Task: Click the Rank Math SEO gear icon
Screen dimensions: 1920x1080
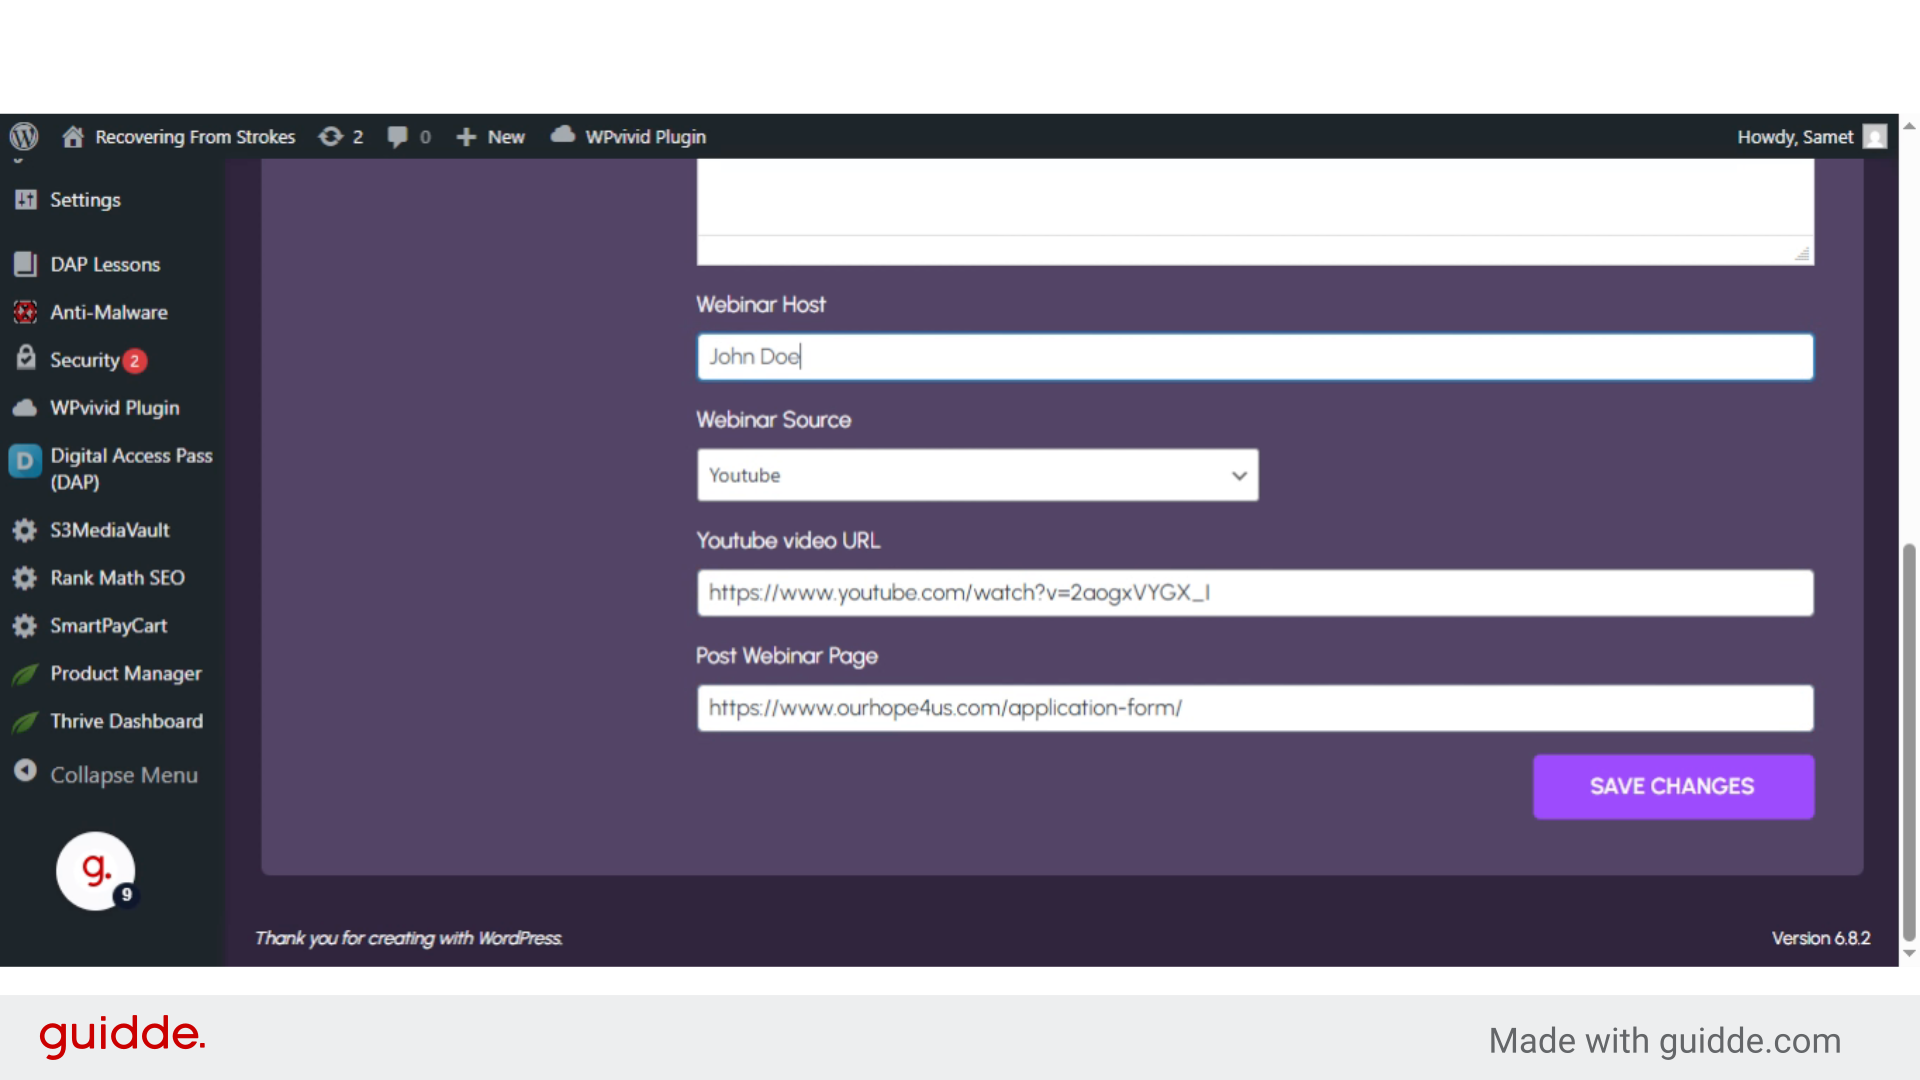Action: pyautogui.click(x=25, y=578)
